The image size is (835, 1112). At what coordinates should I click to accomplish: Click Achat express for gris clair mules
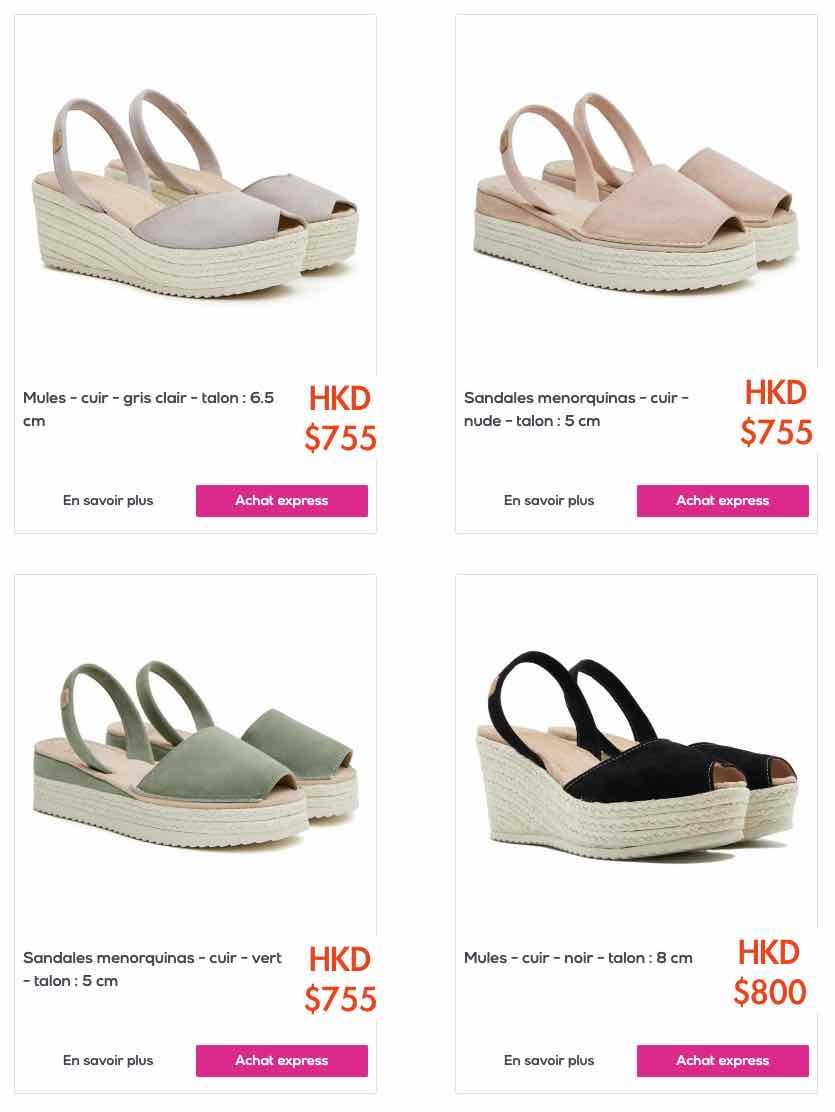[282, 501]
